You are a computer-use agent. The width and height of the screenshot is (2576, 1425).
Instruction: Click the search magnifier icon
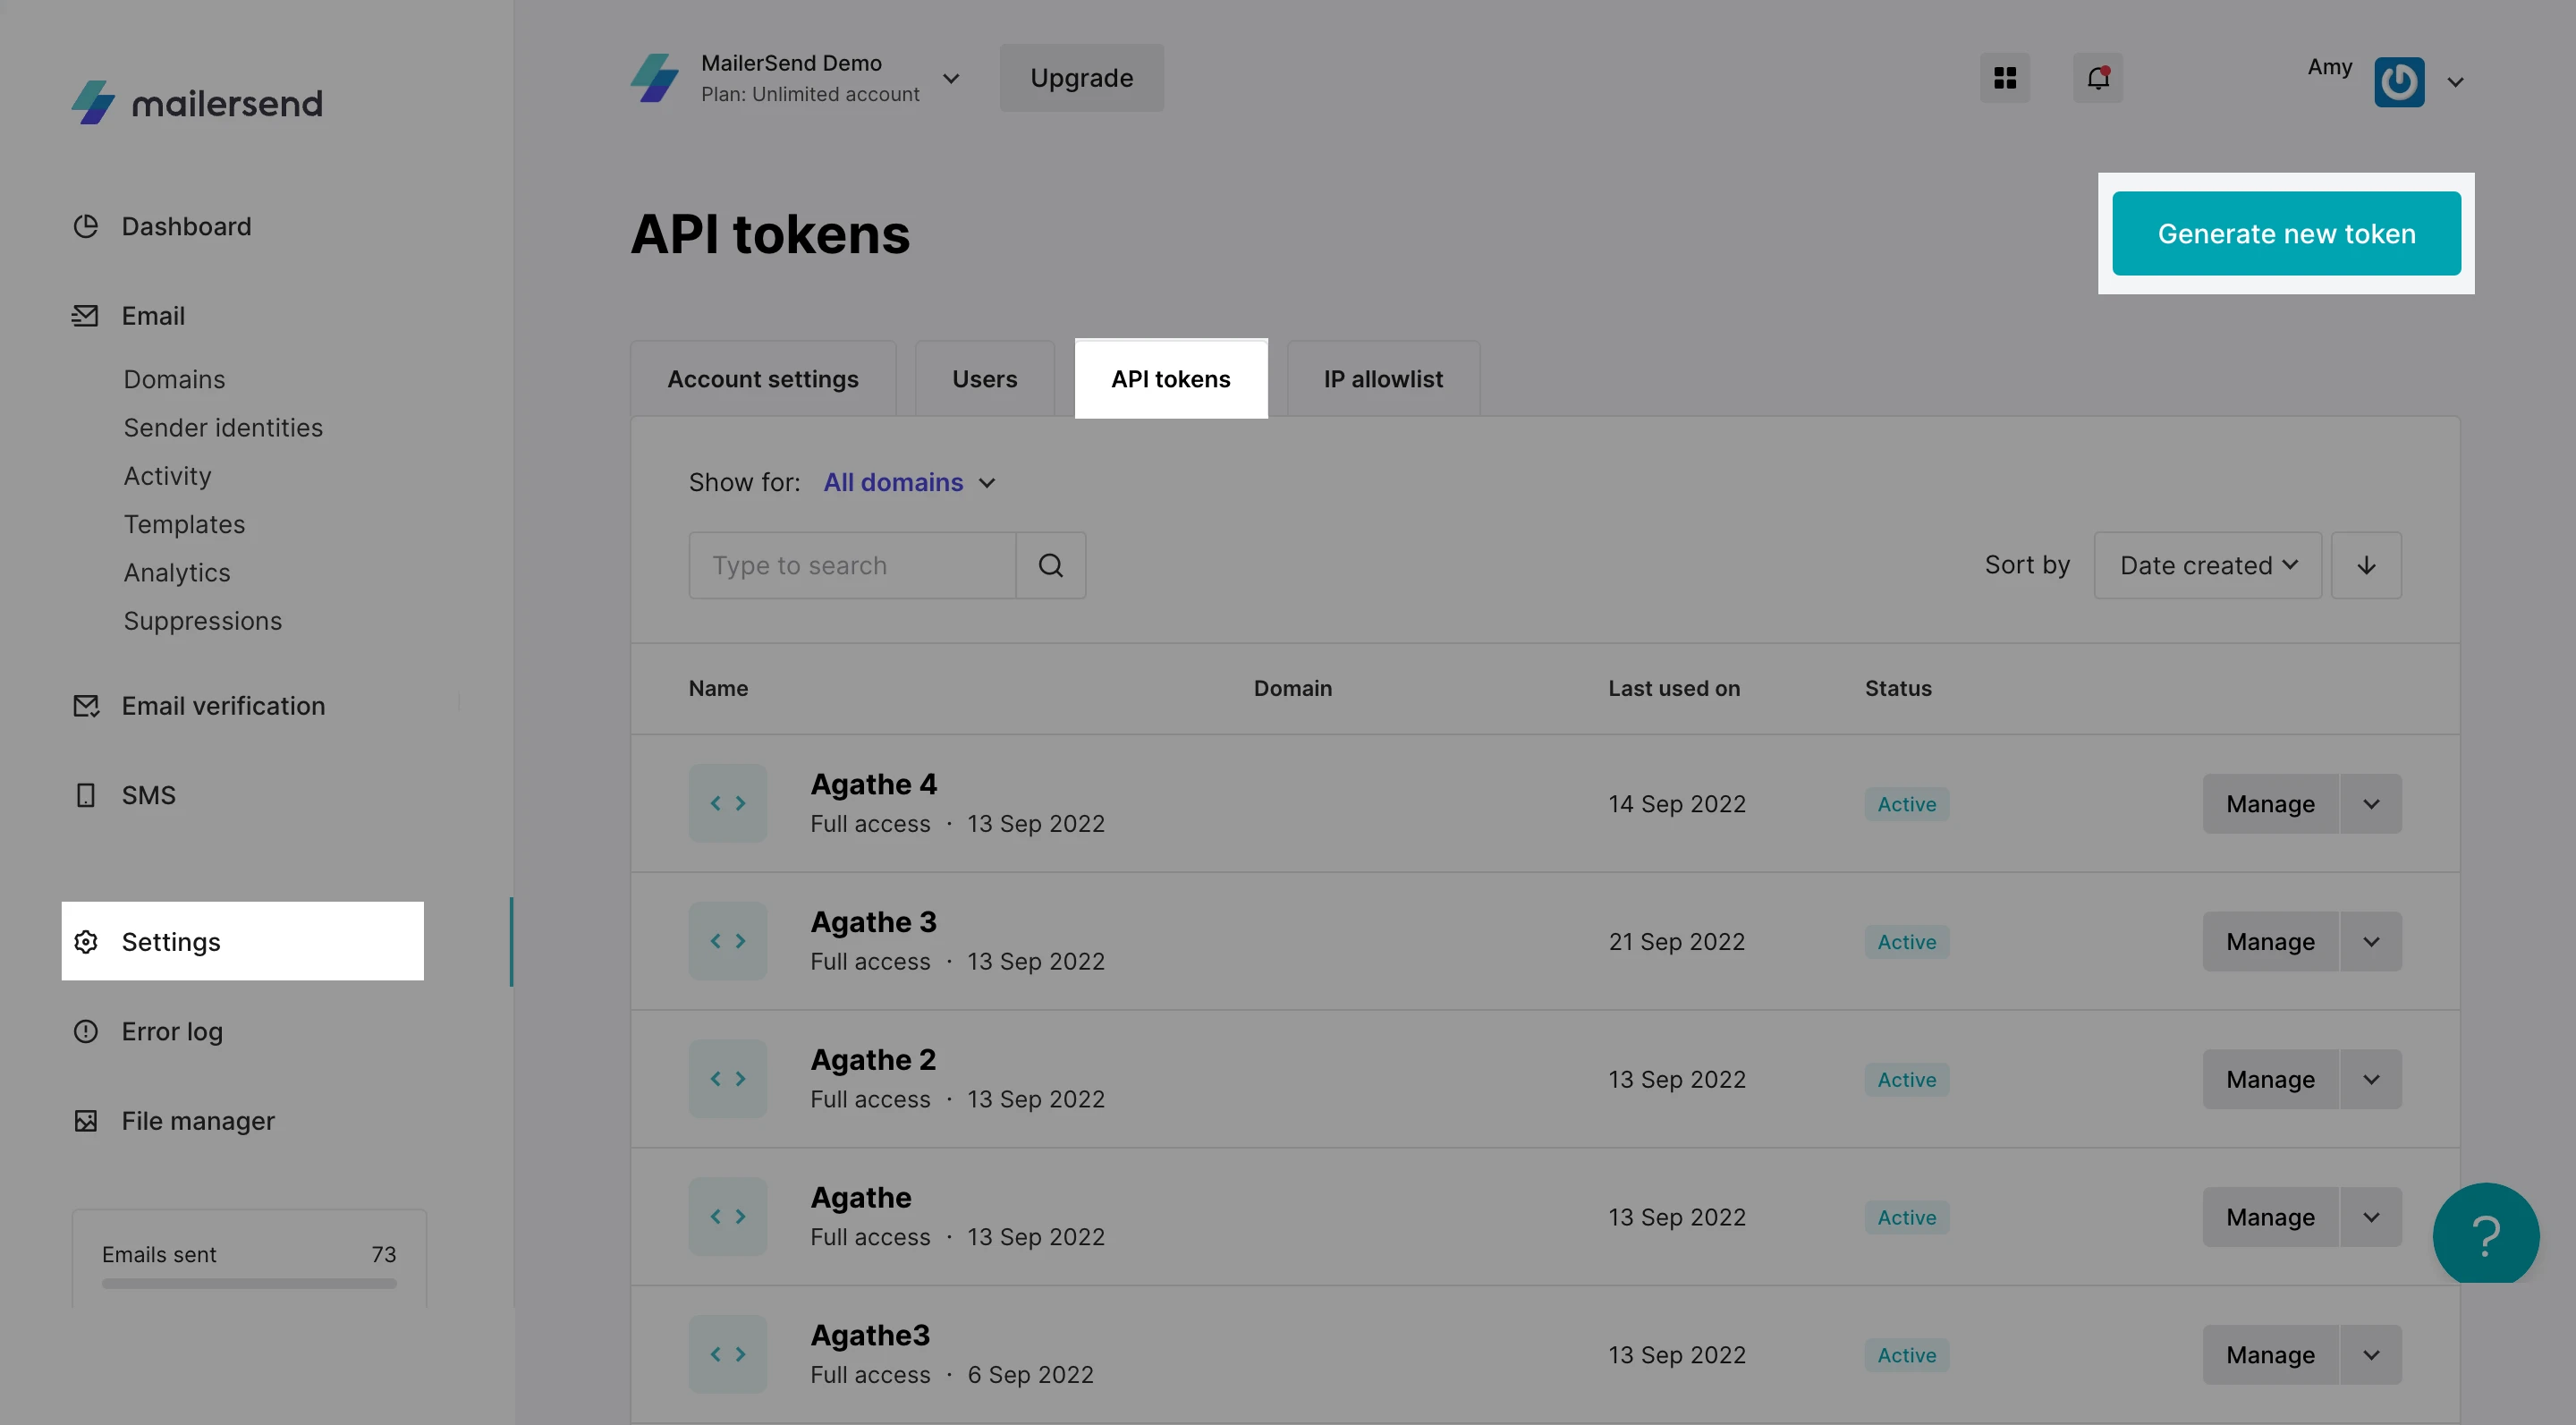tap(1050, 566)
